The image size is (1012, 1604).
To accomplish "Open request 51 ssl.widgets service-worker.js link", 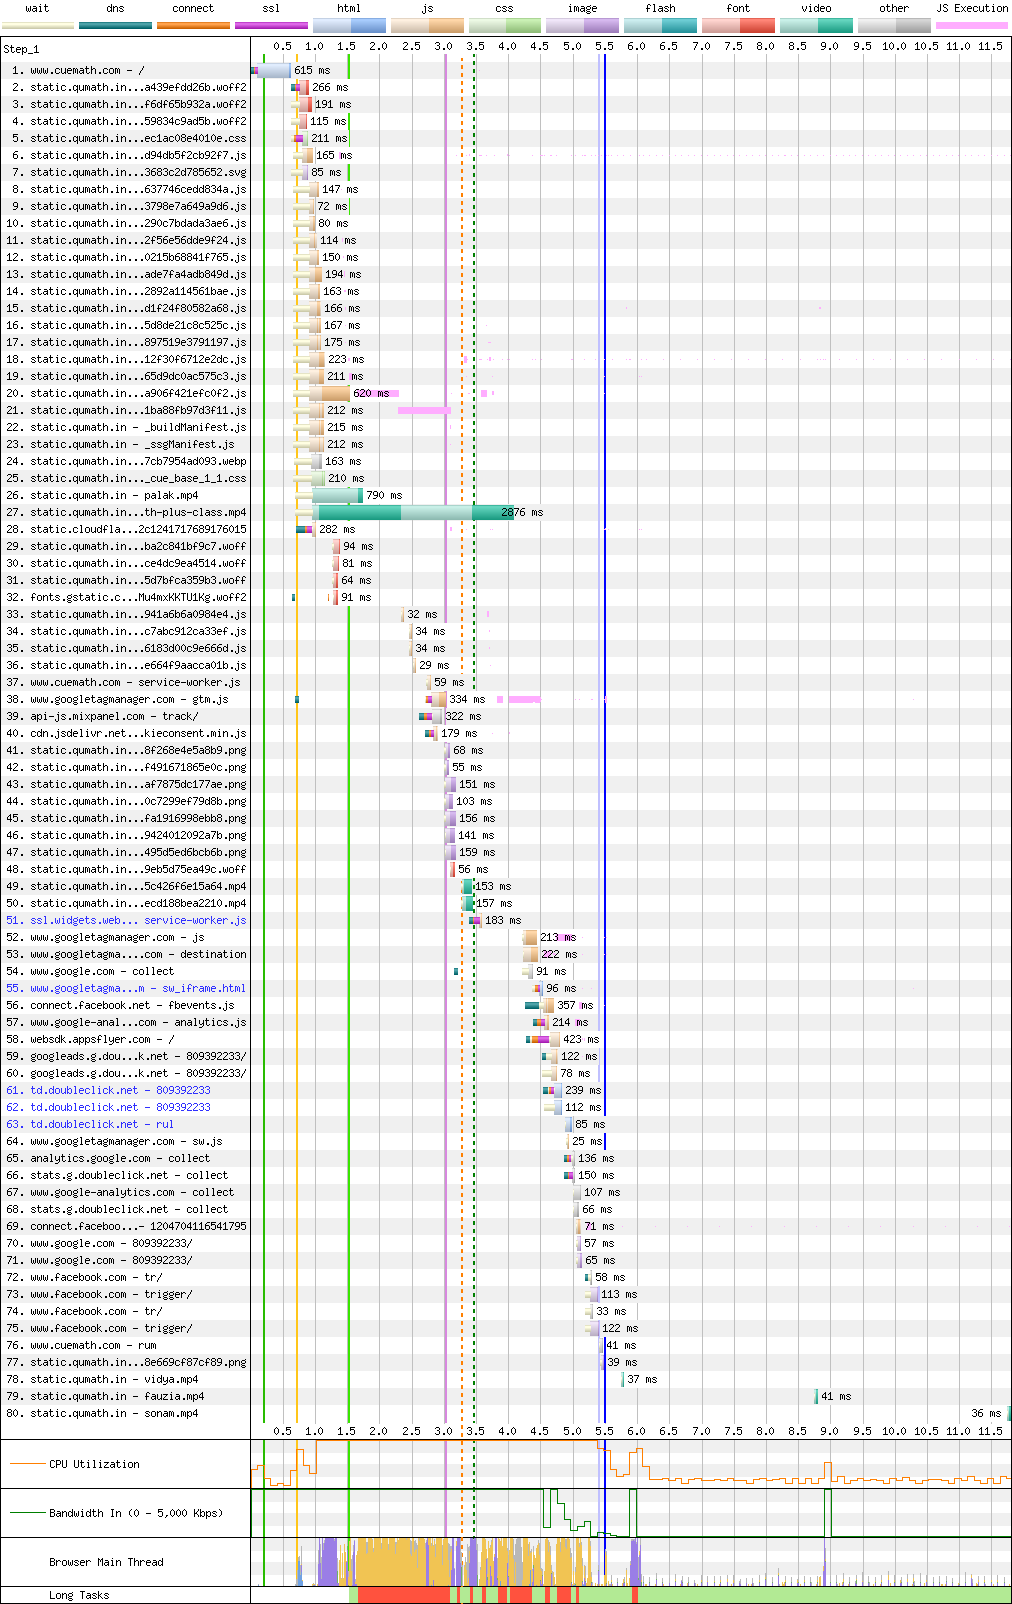I will [138, 920].
